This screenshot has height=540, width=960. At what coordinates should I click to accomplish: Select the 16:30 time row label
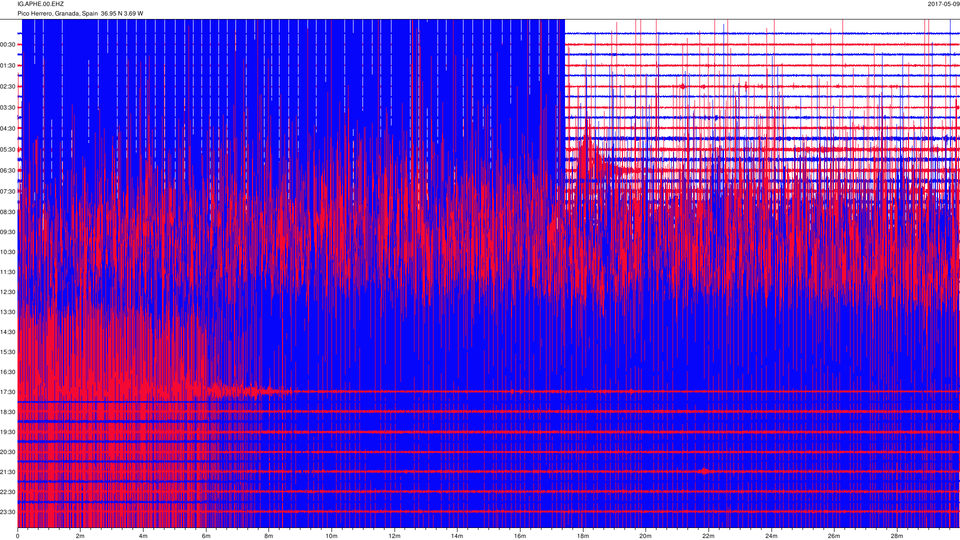coord(8,372)
